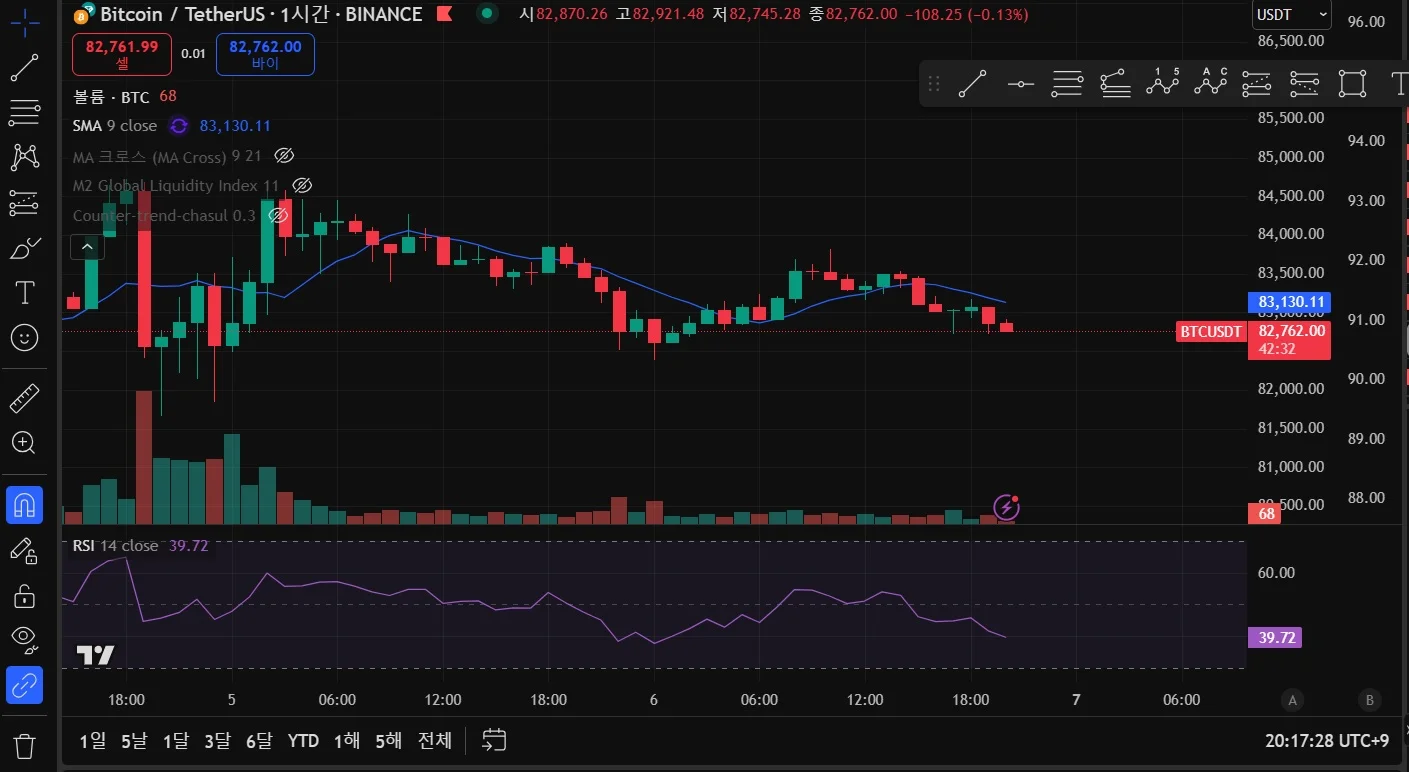Toggle hide all drawings eye icon
Viewport: 1409px width, 772px height.
click(24, 638)
